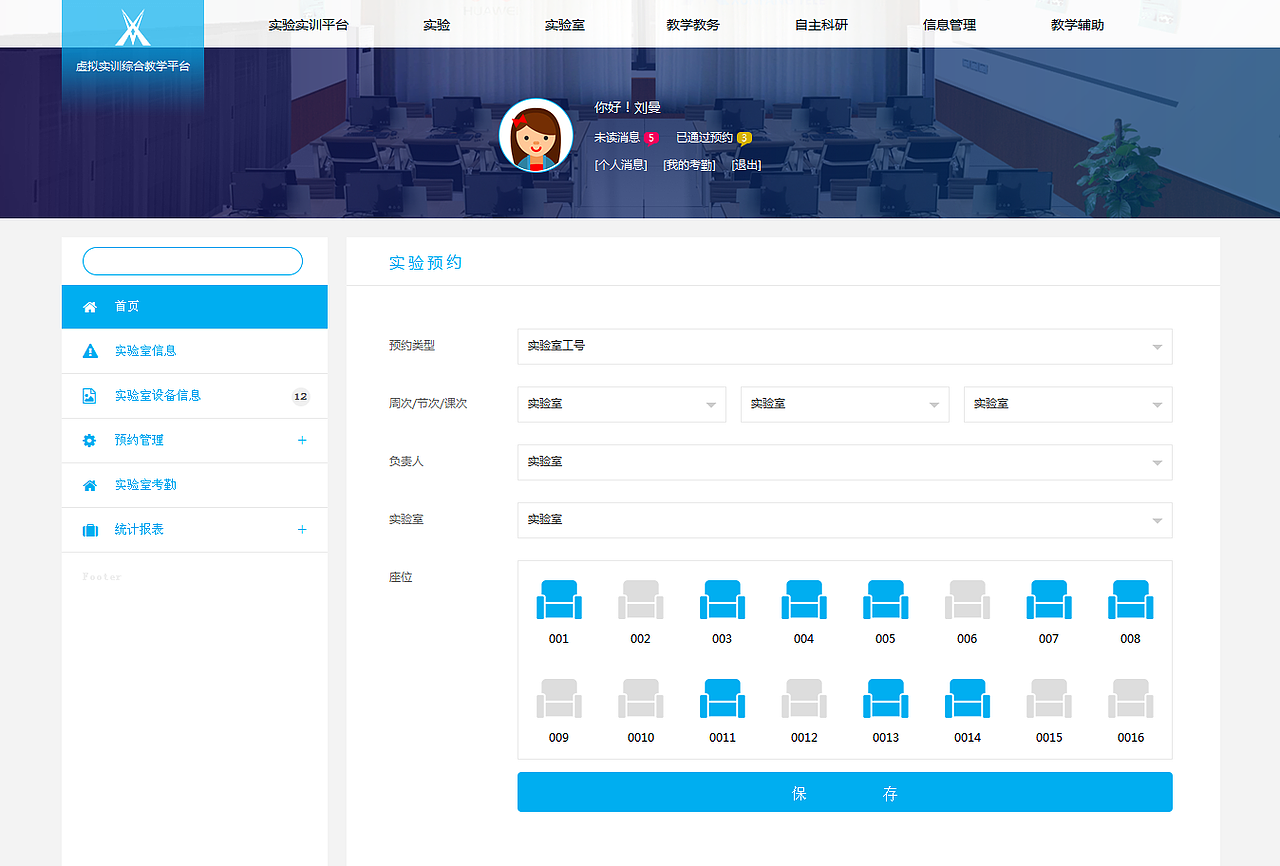Select seat 007 icon
The image size is (1280, 866).
pyautogui.click(x=1049, y=600)
